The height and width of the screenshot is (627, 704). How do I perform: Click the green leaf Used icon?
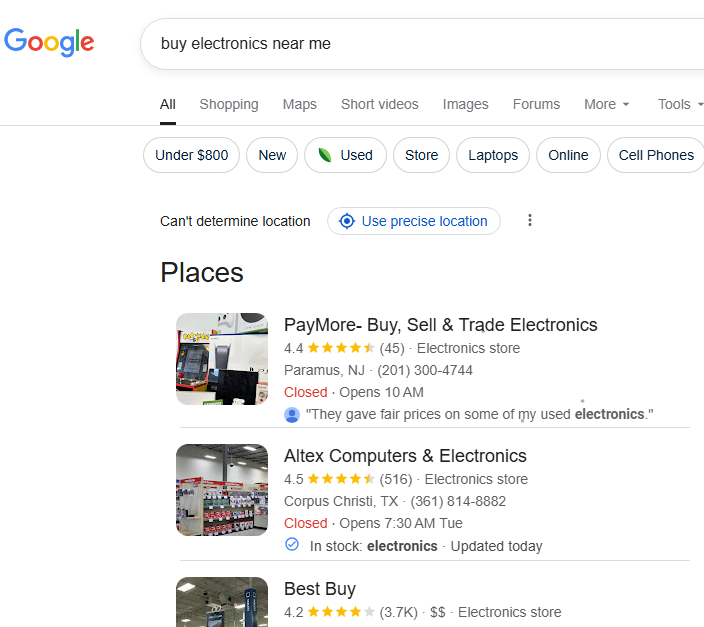tap(324, 155)
